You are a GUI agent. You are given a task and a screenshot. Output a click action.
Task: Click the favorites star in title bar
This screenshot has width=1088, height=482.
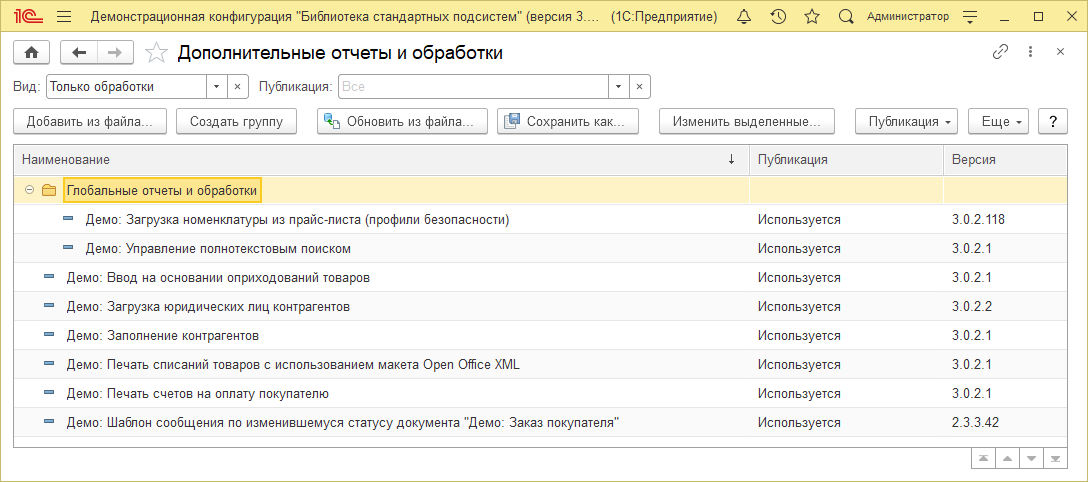(x=812, y=17)
